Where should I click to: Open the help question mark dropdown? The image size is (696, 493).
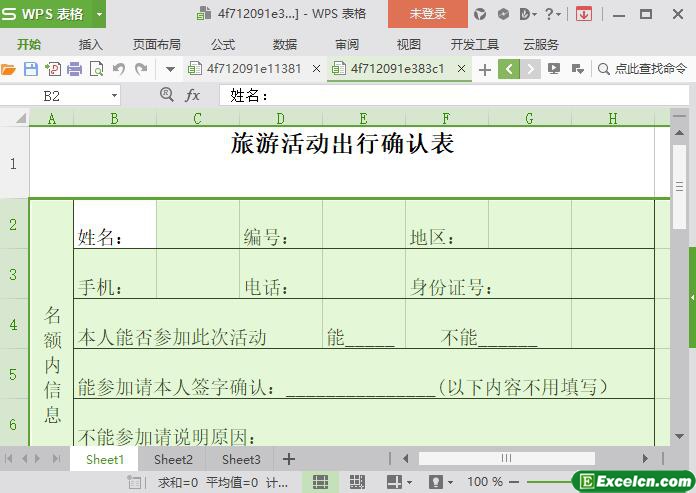[x=553, y=14]
